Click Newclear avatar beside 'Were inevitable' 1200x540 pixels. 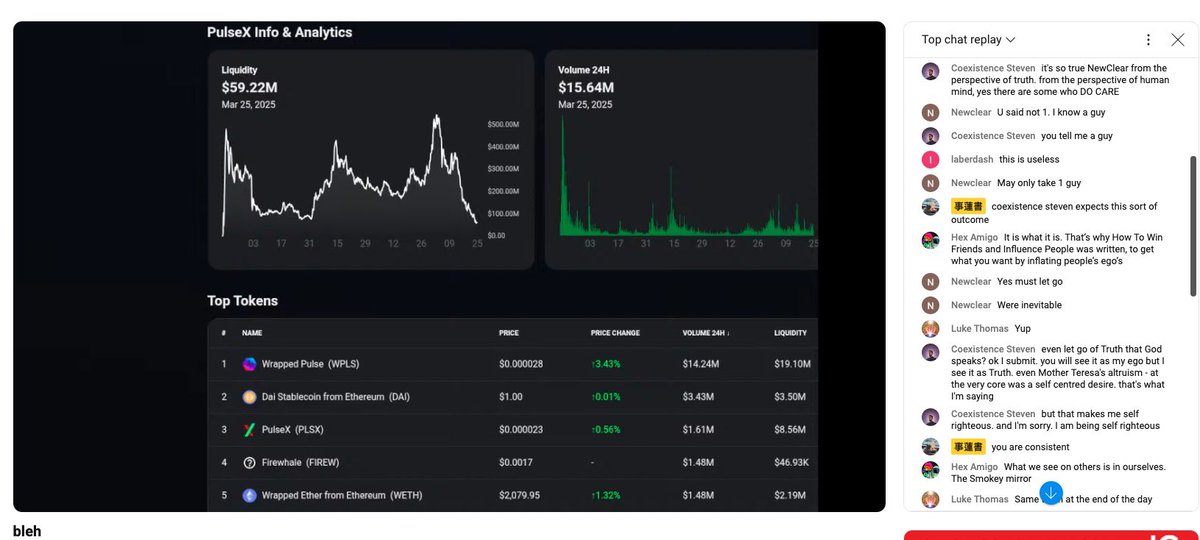[x=931, y=305]
